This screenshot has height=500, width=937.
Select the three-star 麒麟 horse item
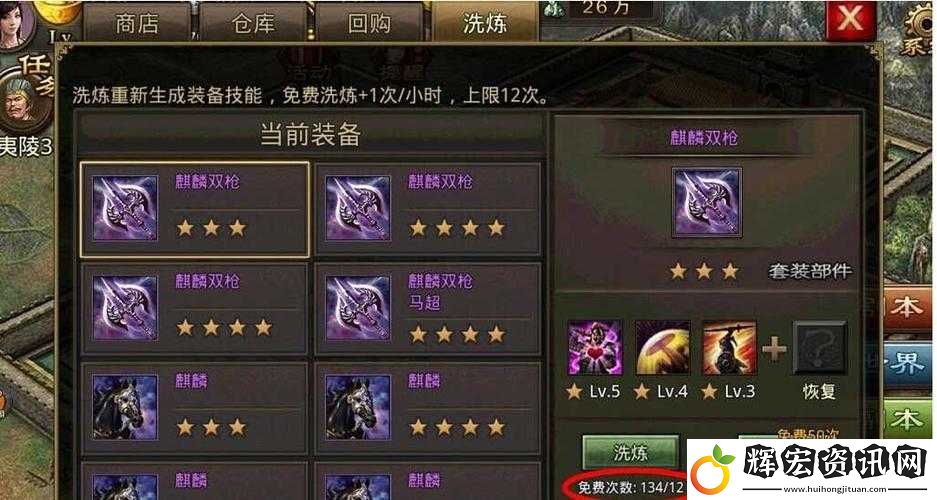point(195,407)
